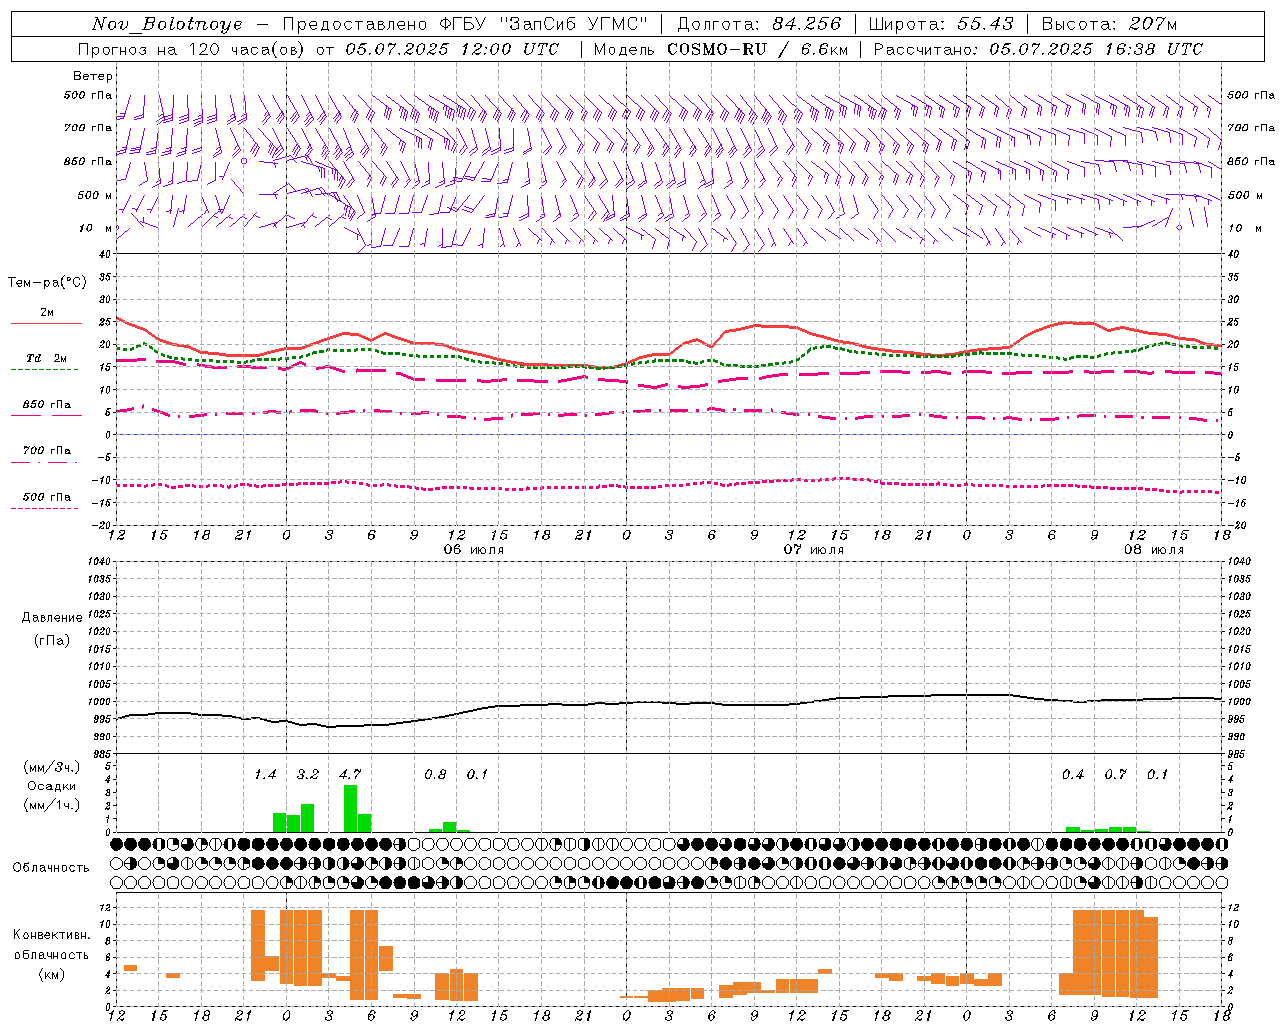This screenshot has width=1280, height=1024.
Task: Click the Осадки precipitation panel label
Action: [51, 786]
